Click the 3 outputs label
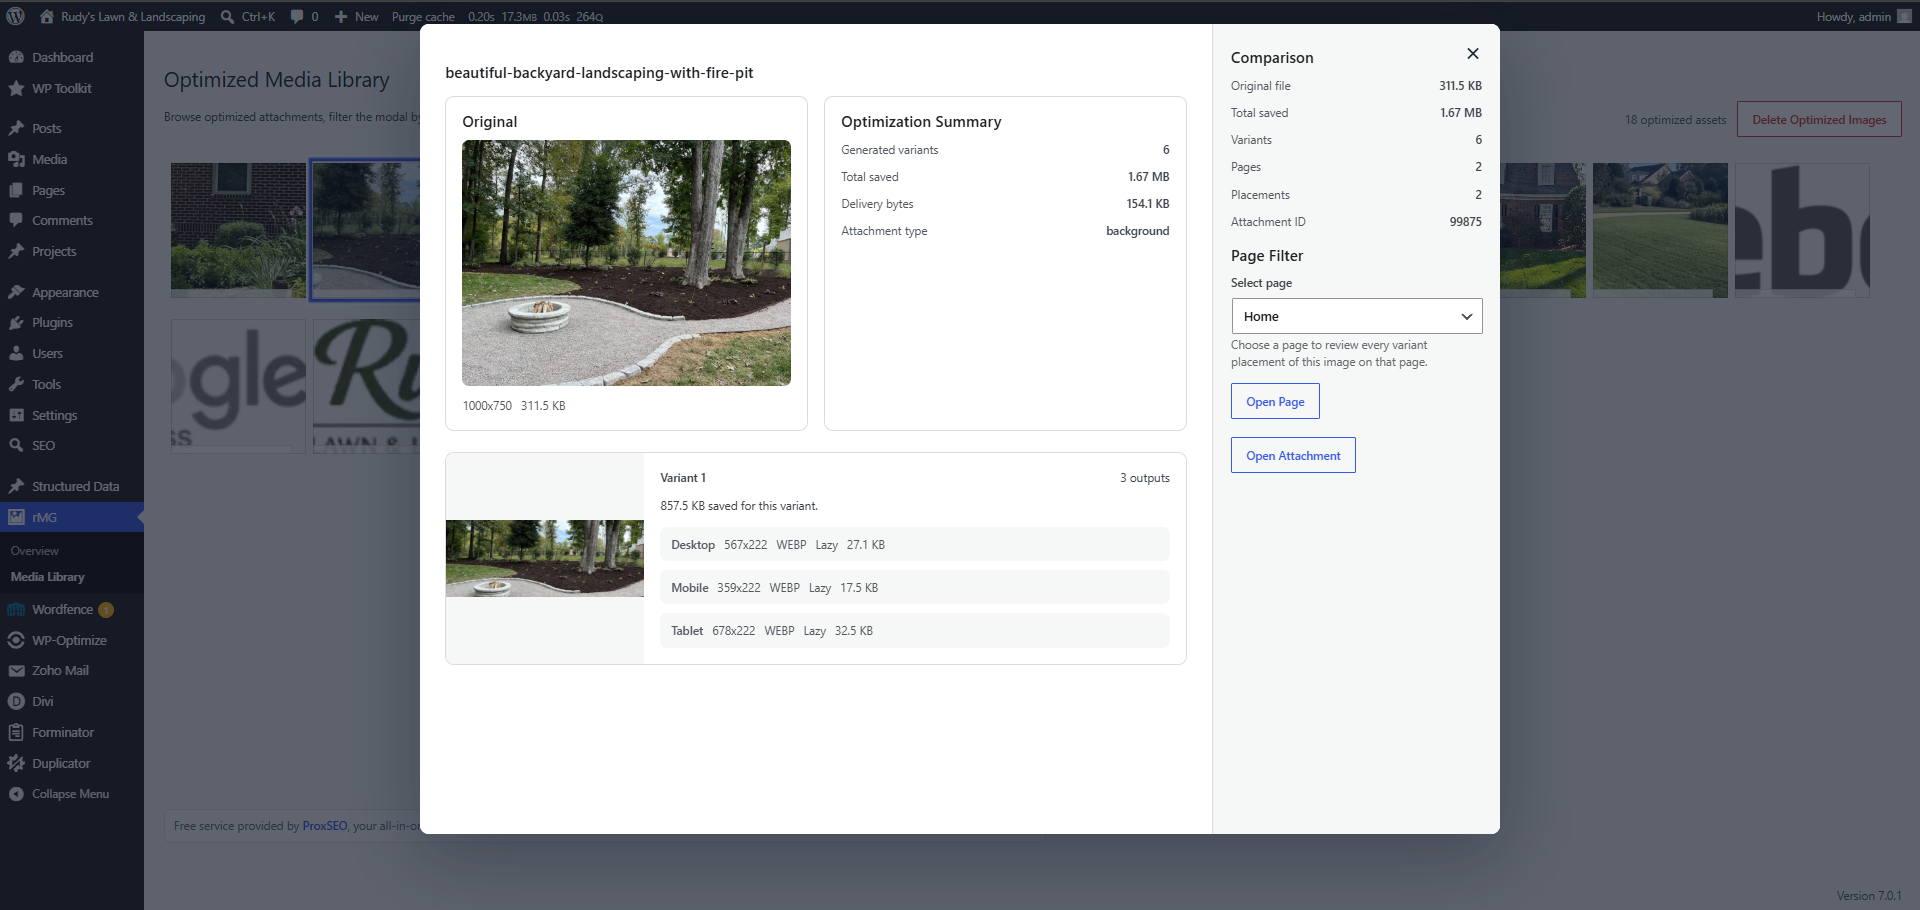1920x910 pixels. click(1144, 478)
